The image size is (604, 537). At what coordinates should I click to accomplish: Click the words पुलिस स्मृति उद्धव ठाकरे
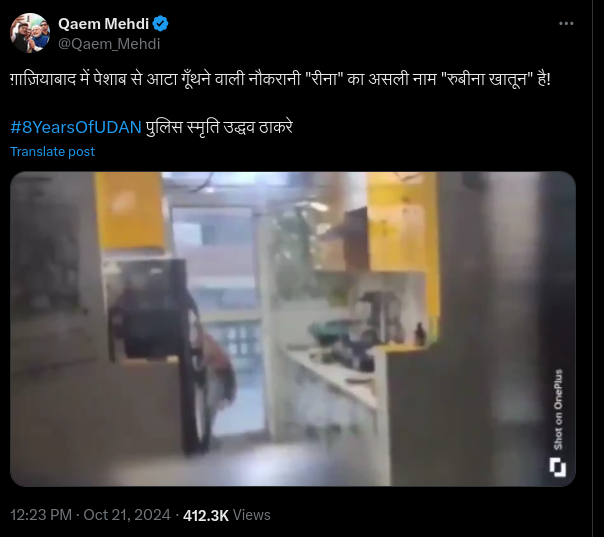pyautogui.click(x=219, y=127)
